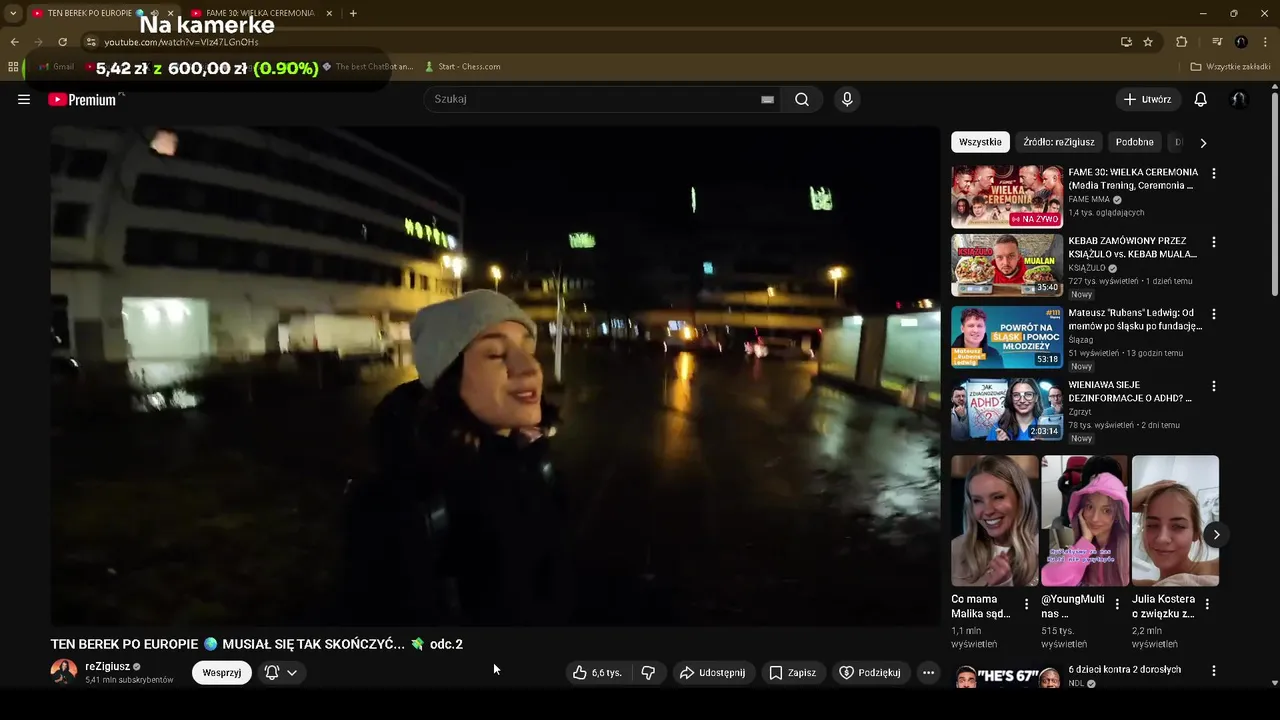
Task: Open options for Wieniawa ADHD video
Action: (1214, 386)
